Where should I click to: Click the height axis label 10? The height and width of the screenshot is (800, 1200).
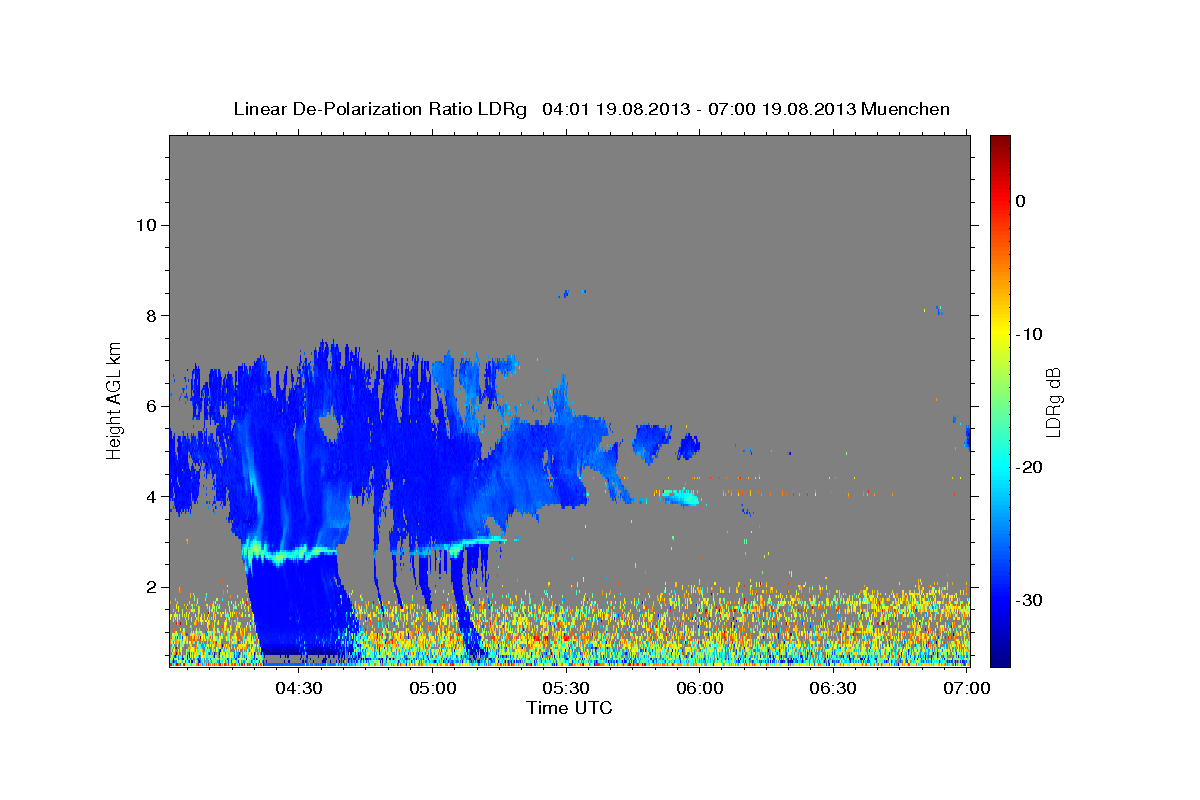click(x=145, y=225)
